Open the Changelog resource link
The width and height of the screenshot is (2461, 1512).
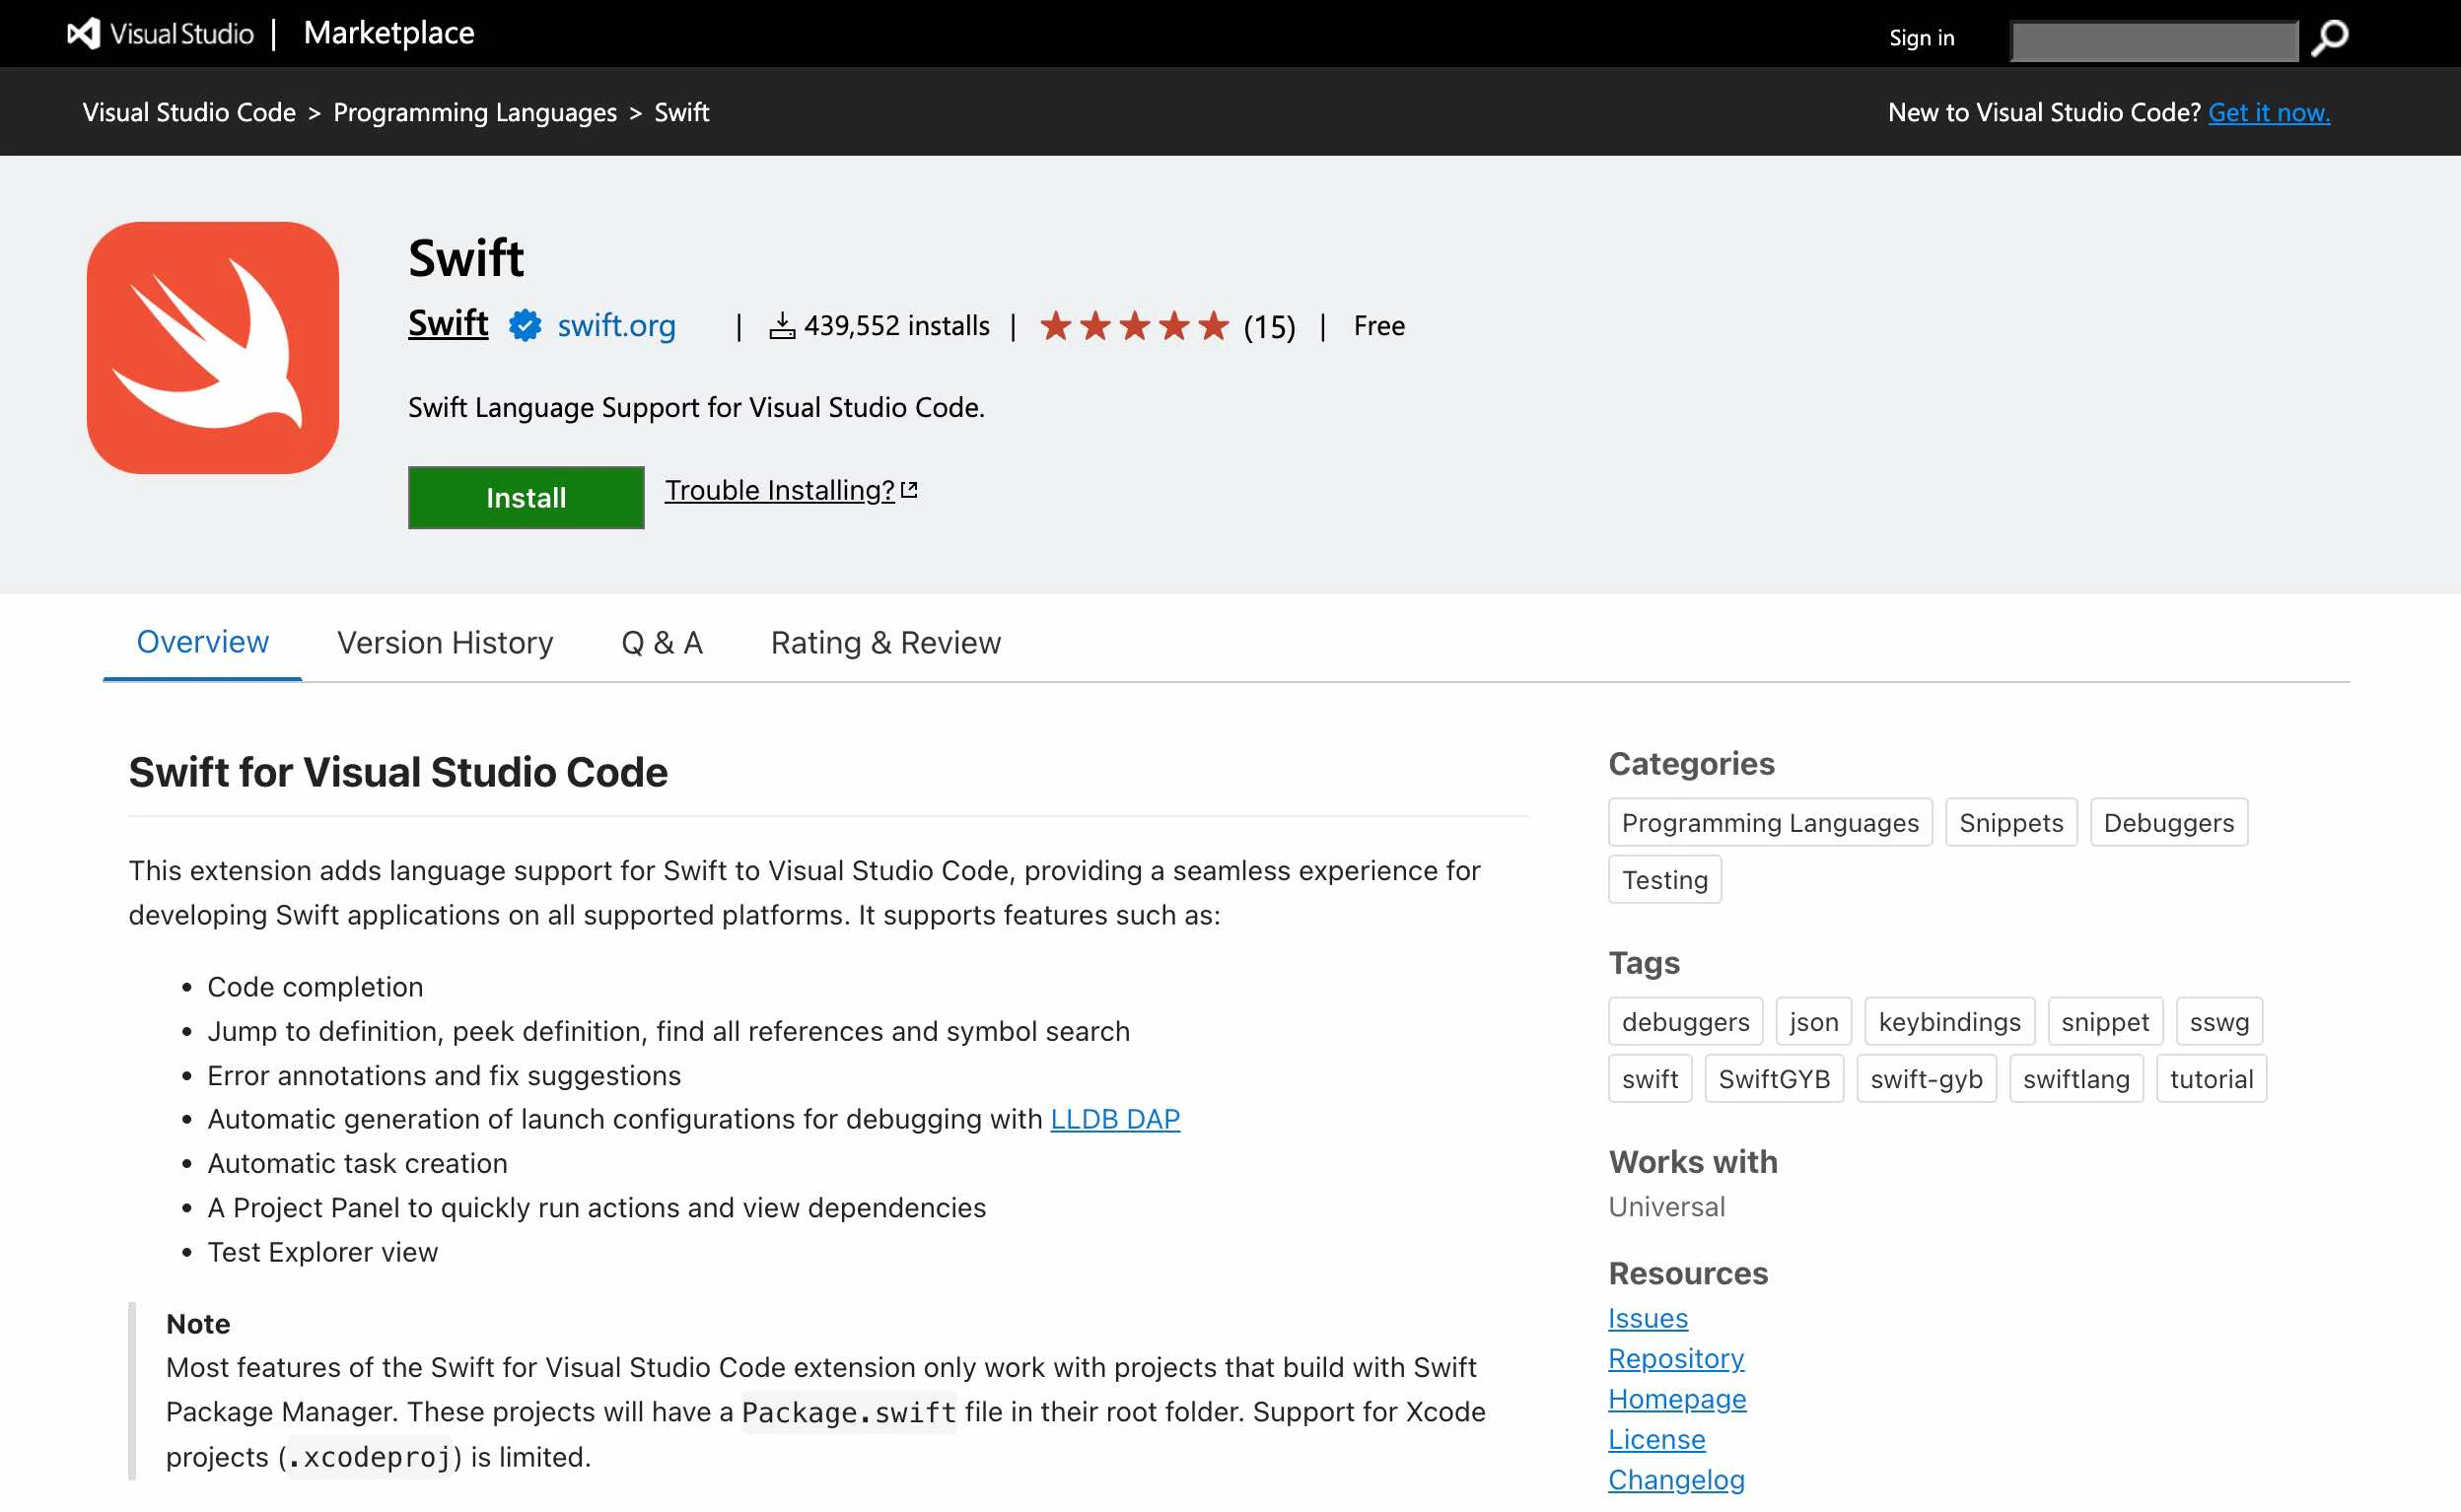coord(1676,1480)
